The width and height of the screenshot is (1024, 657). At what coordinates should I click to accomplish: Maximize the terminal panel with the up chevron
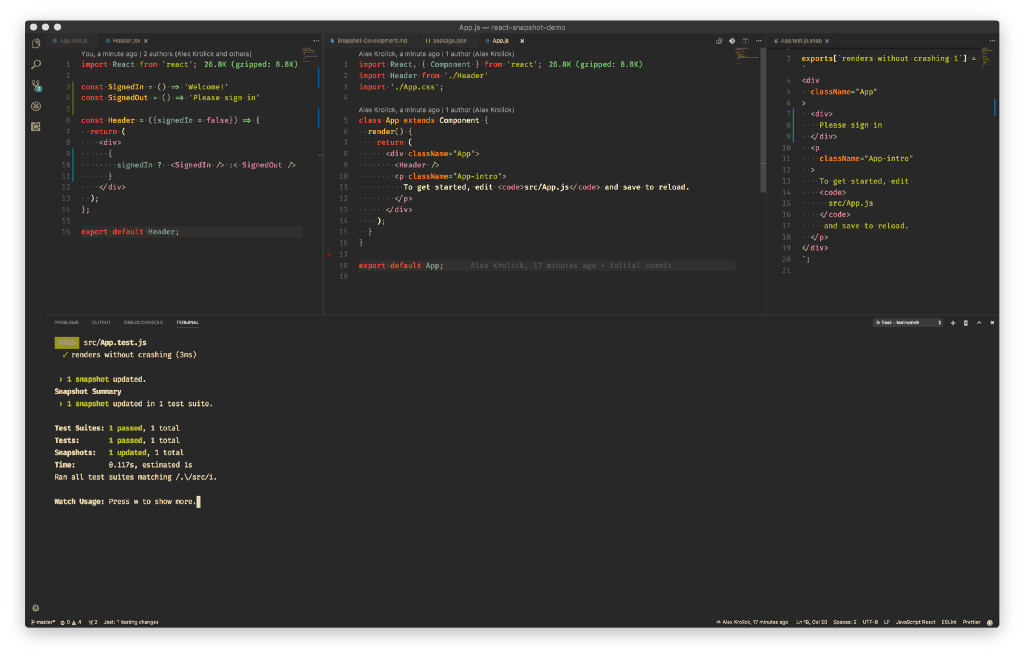coord(978,323)
